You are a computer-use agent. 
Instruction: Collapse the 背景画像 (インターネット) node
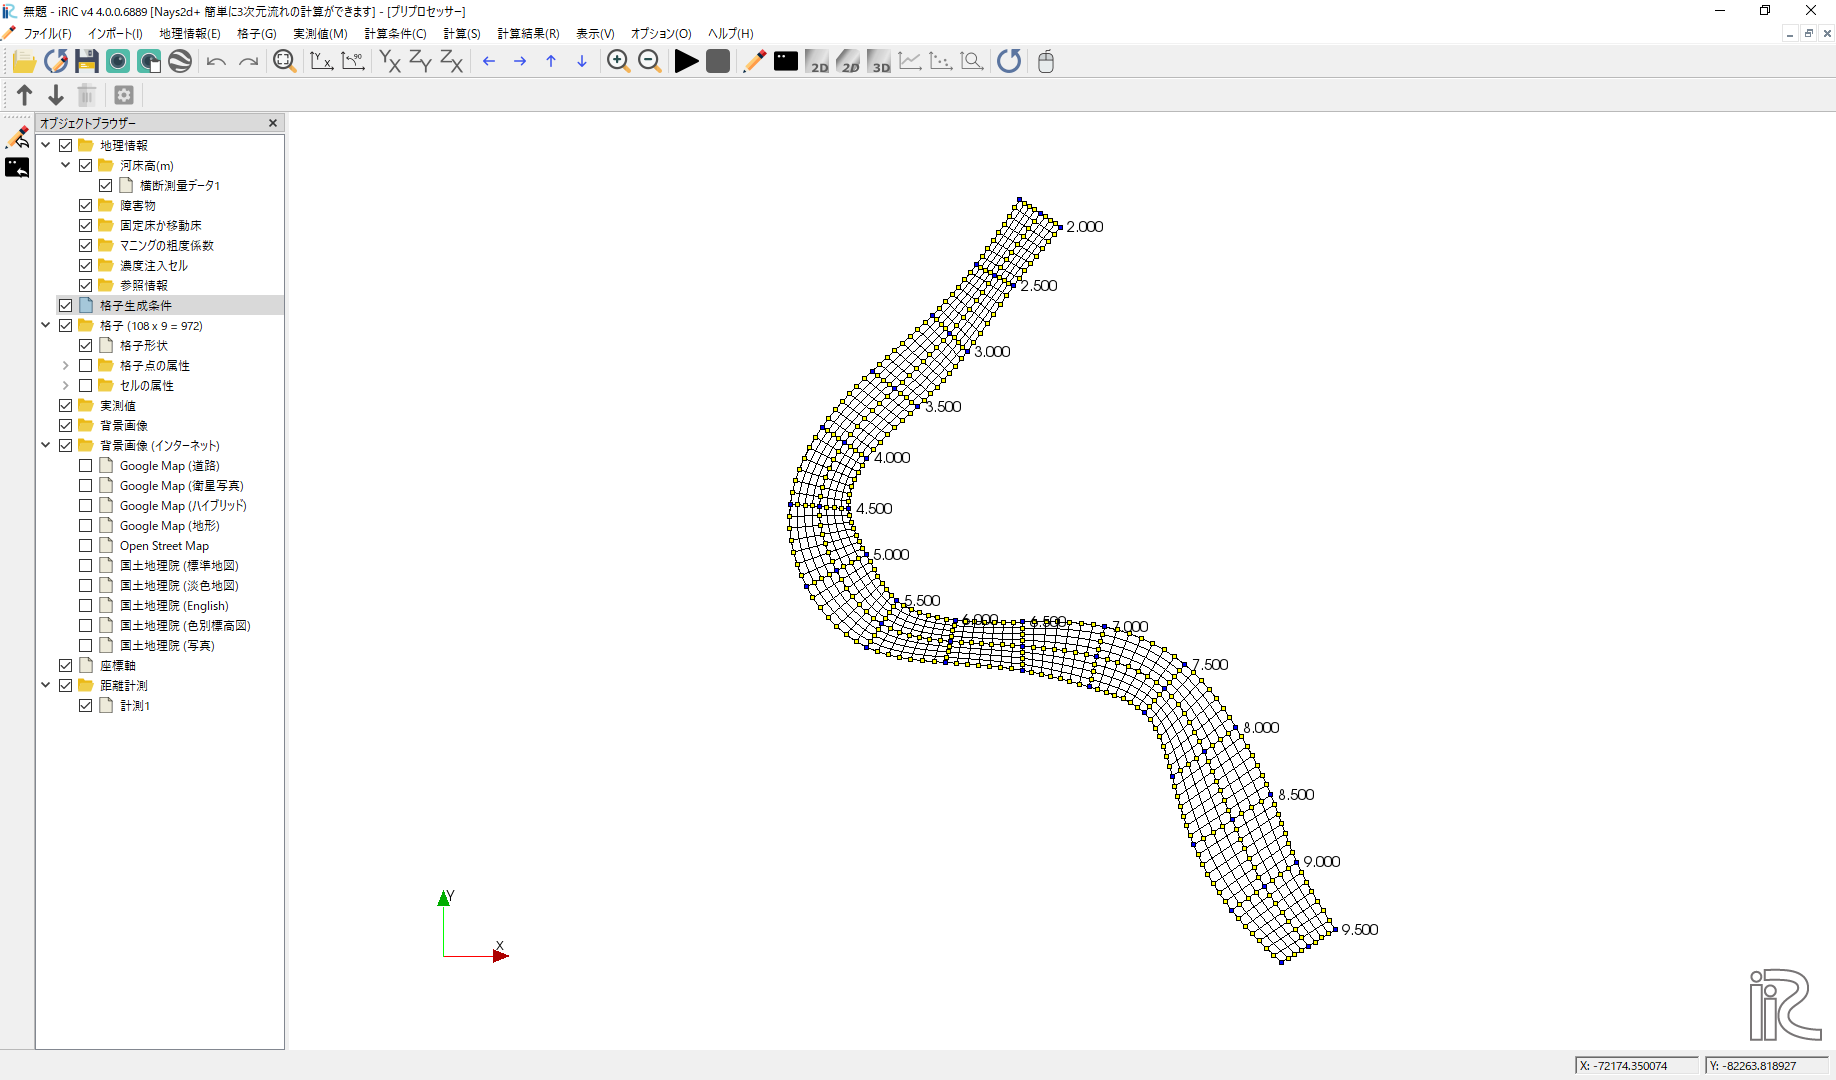click(46, 445)
